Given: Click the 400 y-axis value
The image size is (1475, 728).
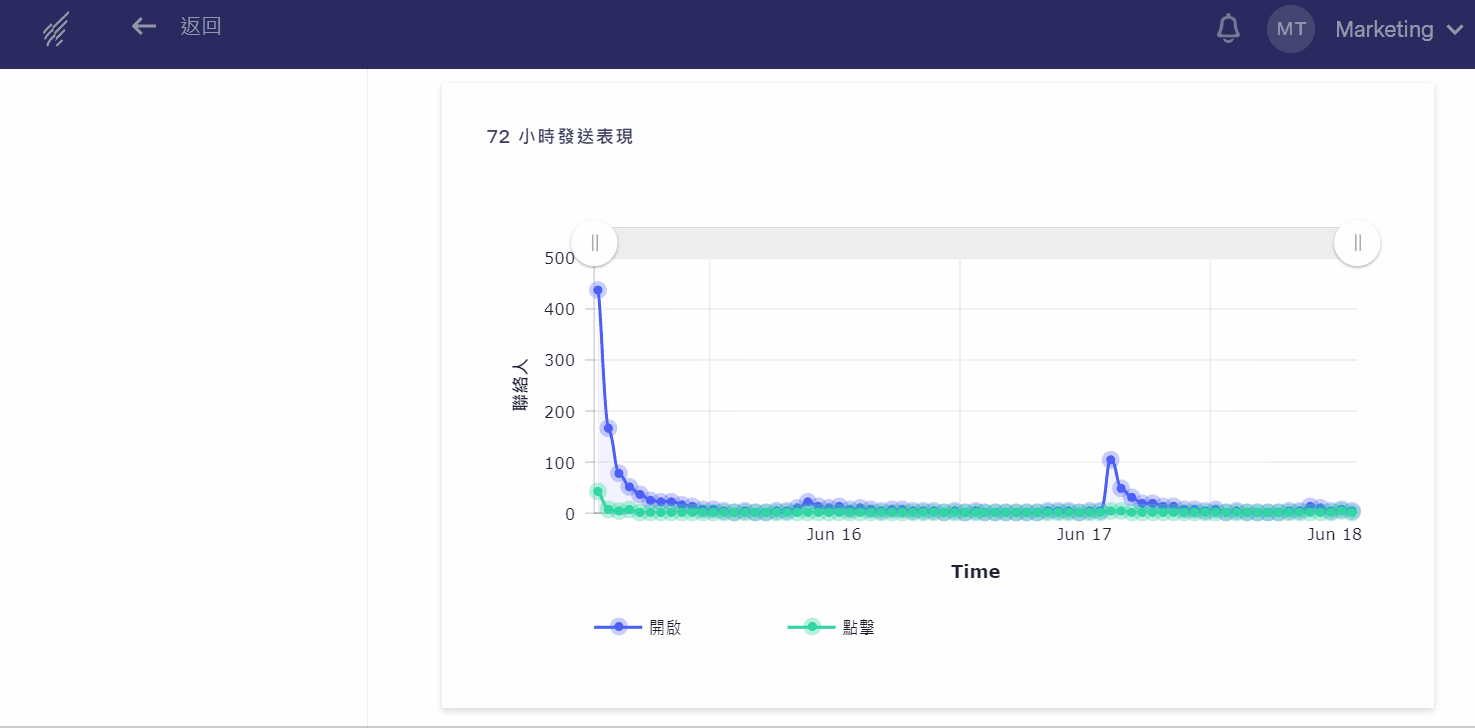Looking at the screenshot, I should [x=559, y=309].
